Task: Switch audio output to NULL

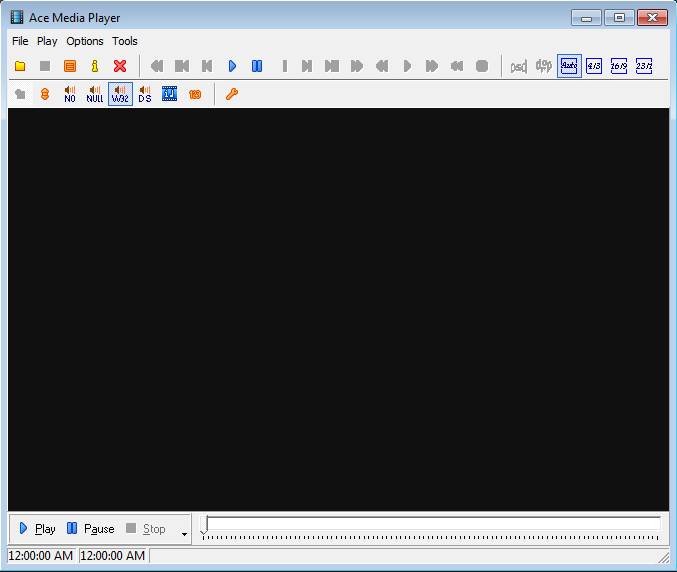Action: pos(95,94)
